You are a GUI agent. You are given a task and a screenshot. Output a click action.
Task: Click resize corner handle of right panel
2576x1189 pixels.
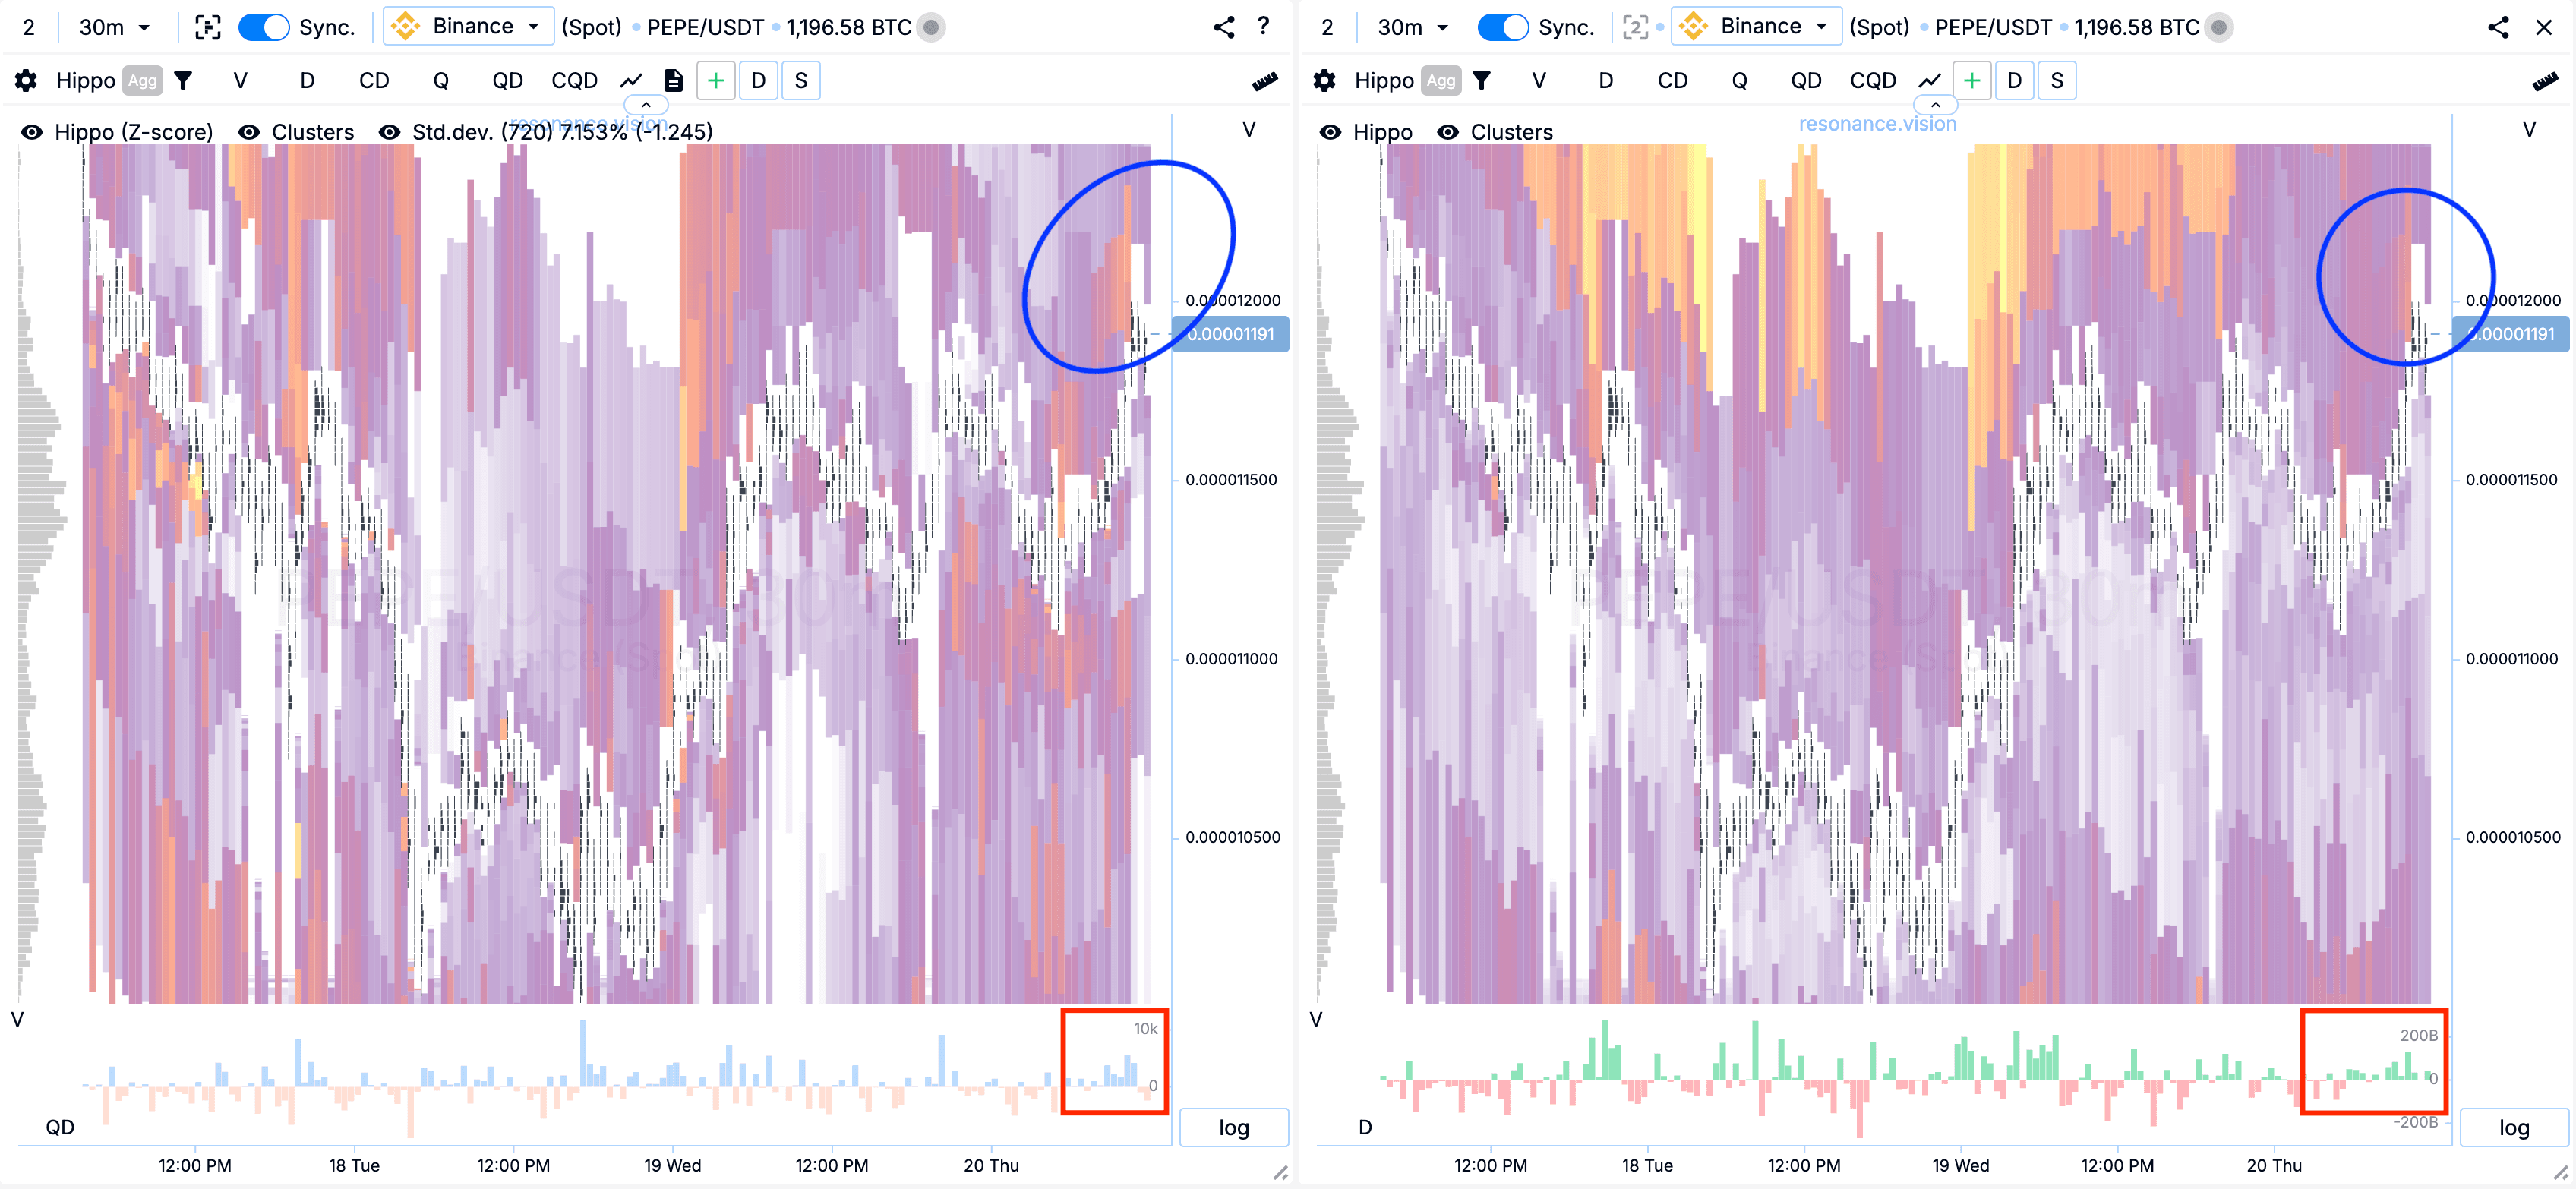point(2559,1172)
